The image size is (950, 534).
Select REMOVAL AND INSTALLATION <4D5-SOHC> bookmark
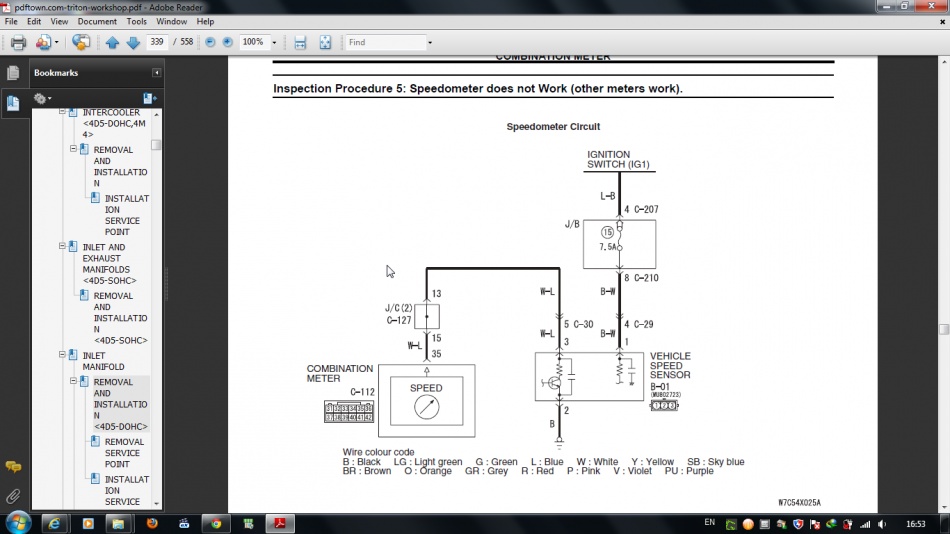coord(120,318)
